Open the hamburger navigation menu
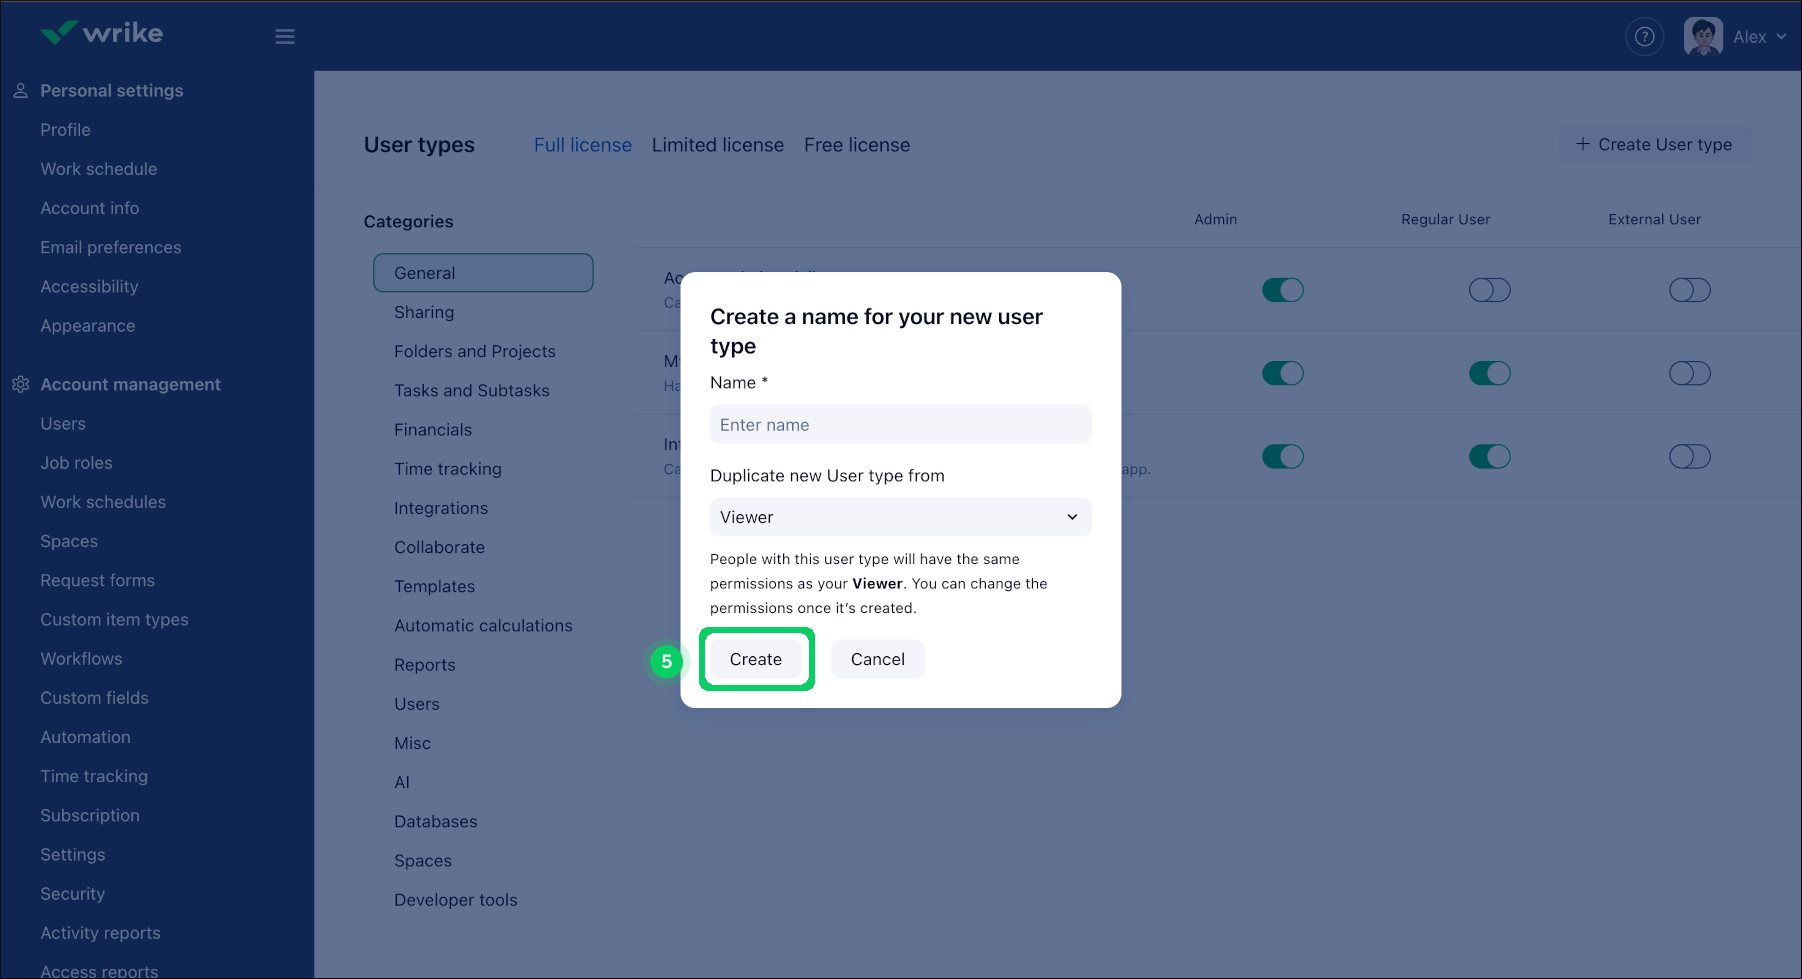The height and width of the screenshot is (979, 1802). pyautogui.click(x=284, y=36)
